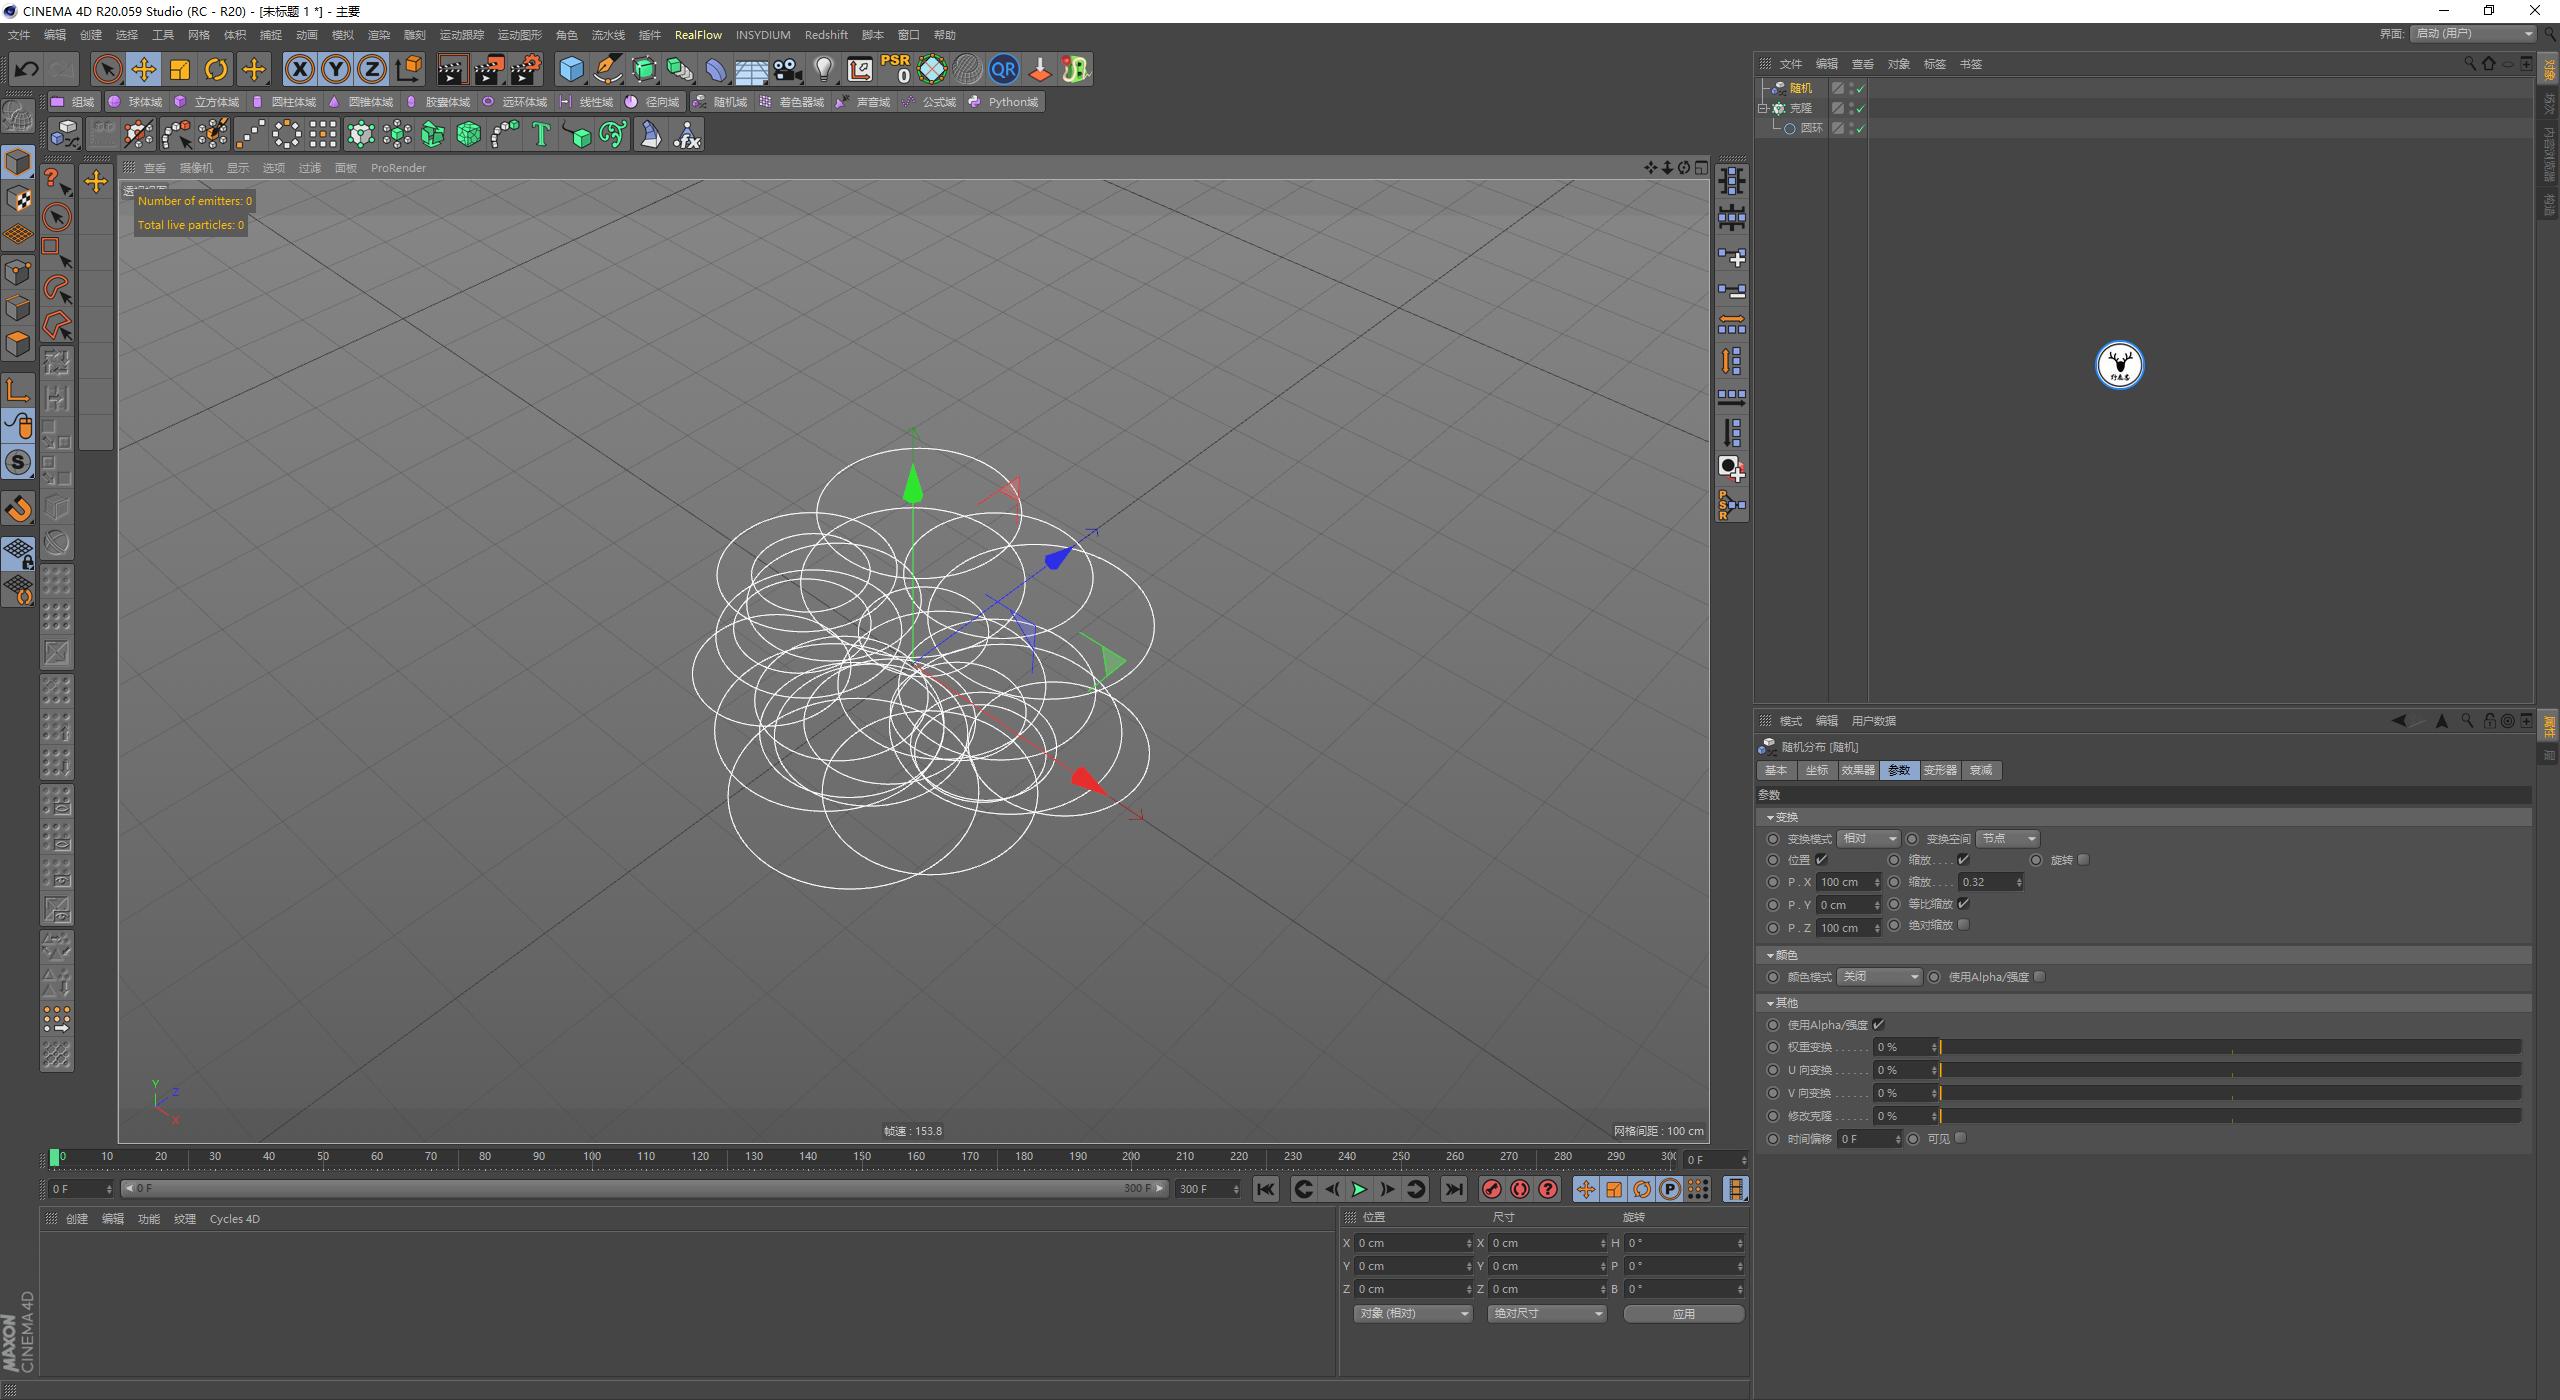2560x1400 pixels.
Task: Enable the 旋转 (Rotation) checkbox in parameters
Action: click(2083, 859)
